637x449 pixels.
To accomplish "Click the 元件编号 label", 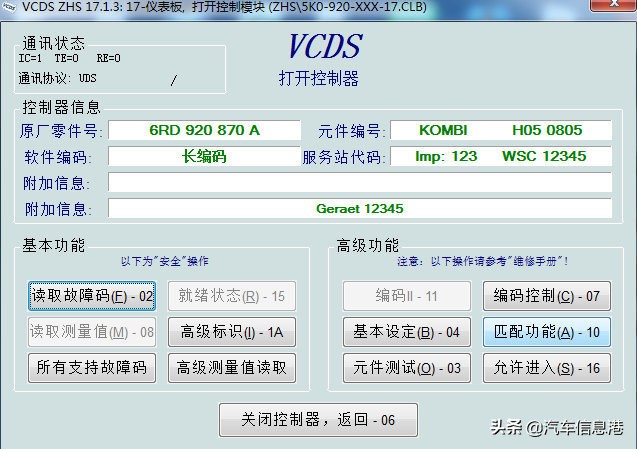I will click(352, 131).
